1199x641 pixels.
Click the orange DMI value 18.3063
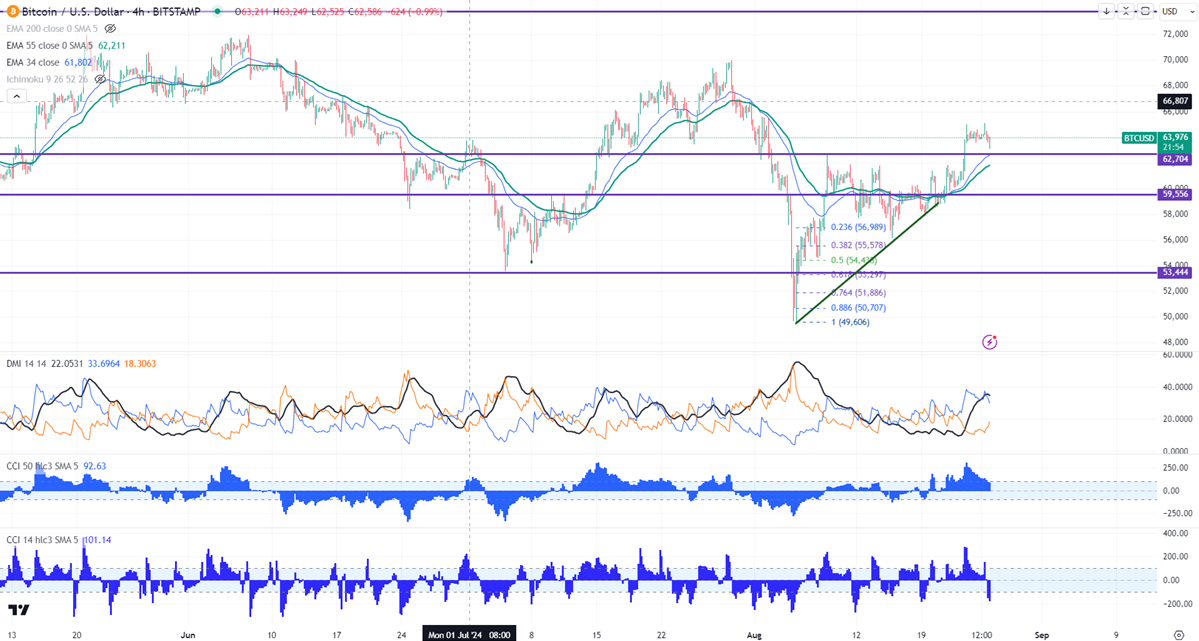pos(139,363)
